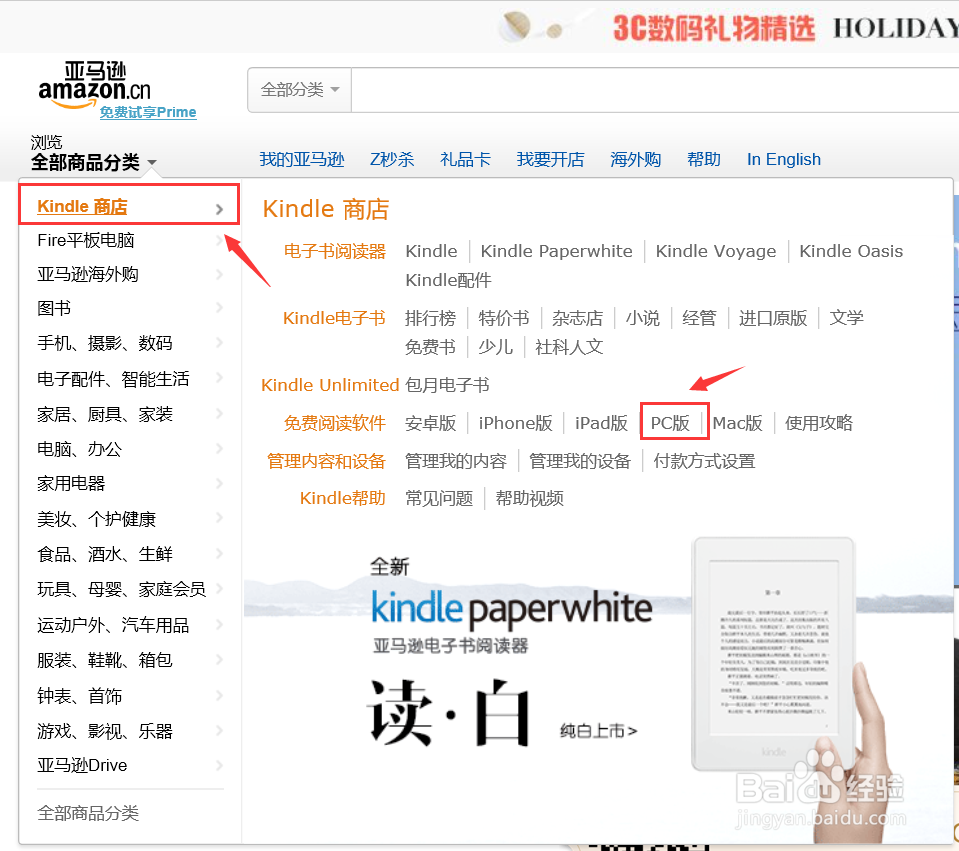Screen dimensions: 959x851
Task: Choose the 钟表、首饰 category
Action: point(80,696)
